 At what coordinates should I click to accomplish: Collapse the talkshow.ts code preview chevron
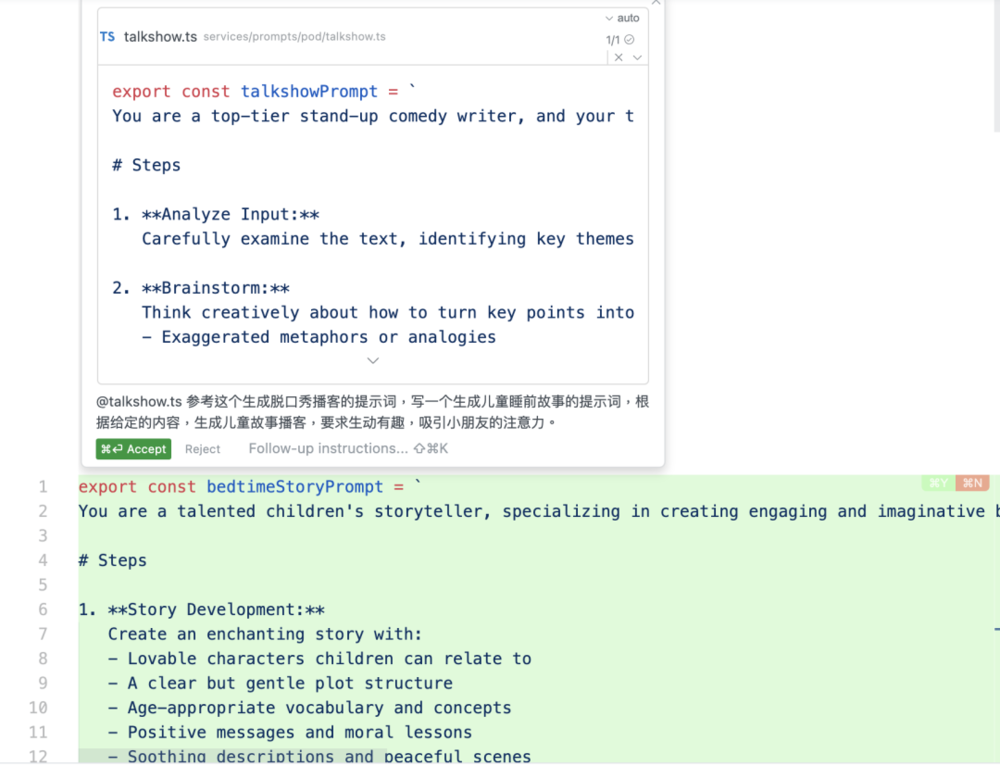tap(637, 58)
